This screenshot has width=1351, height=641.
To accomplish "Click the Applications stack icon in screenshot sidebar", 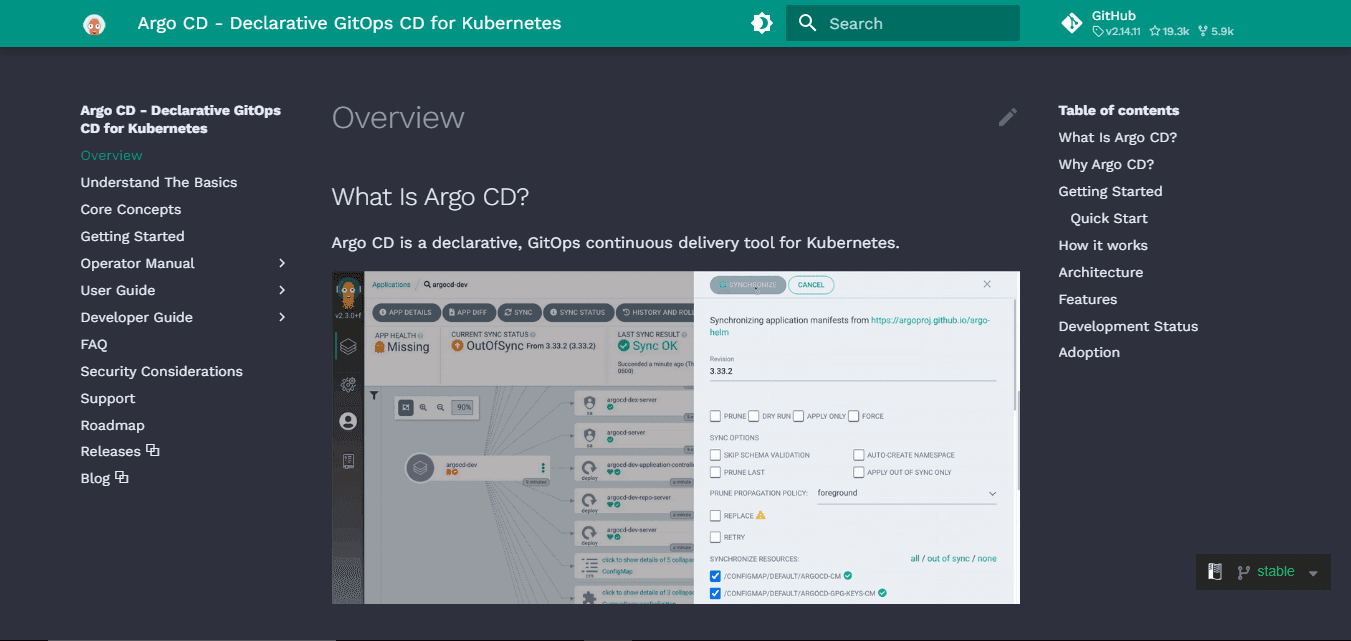I will 348,347.
